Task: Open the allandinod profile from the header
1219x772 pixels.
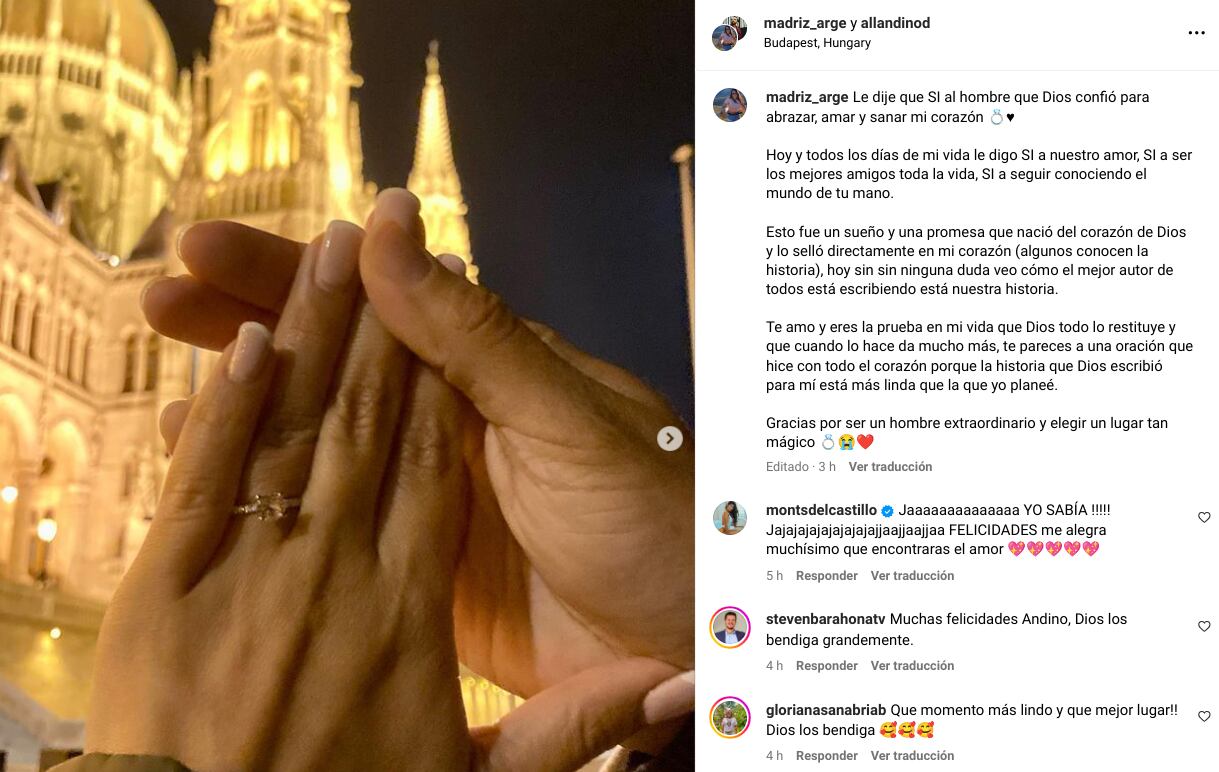Action: (x=896, y=23)
